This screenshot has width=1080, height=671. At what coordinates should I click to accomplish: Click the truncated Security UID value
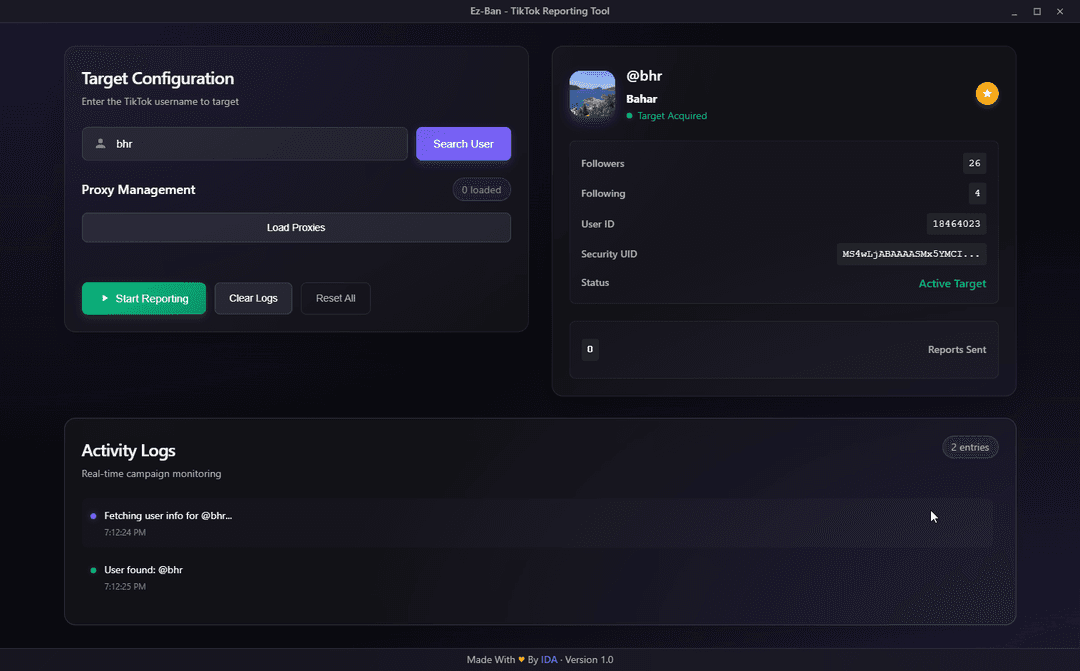pos(911,254)
